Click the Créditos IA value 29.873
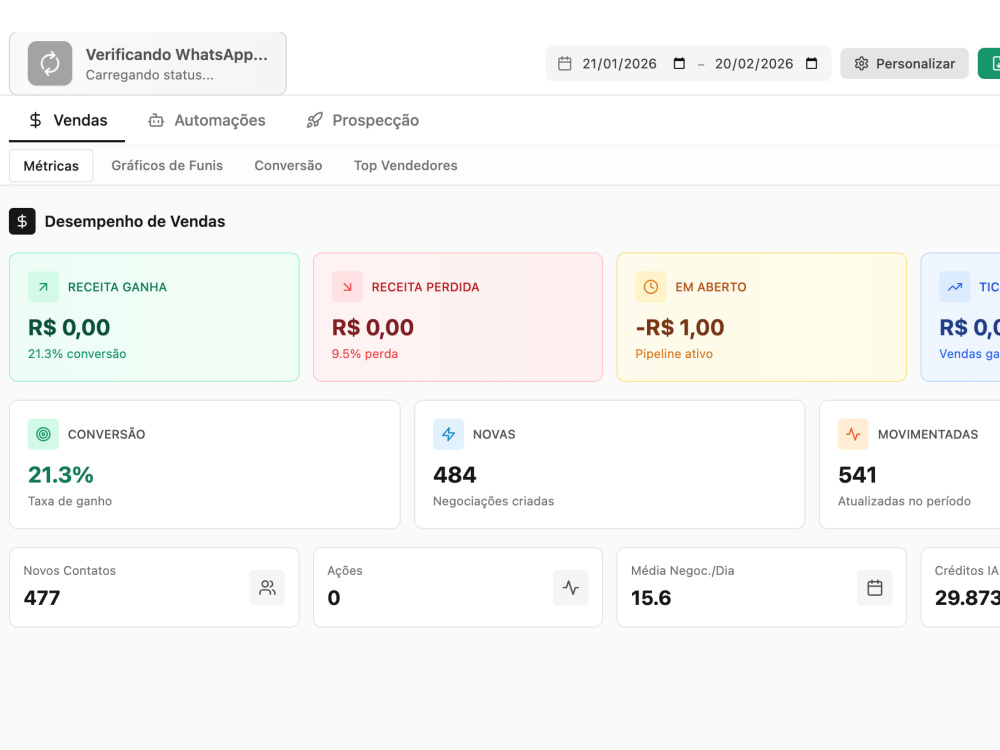 point(967,598)
